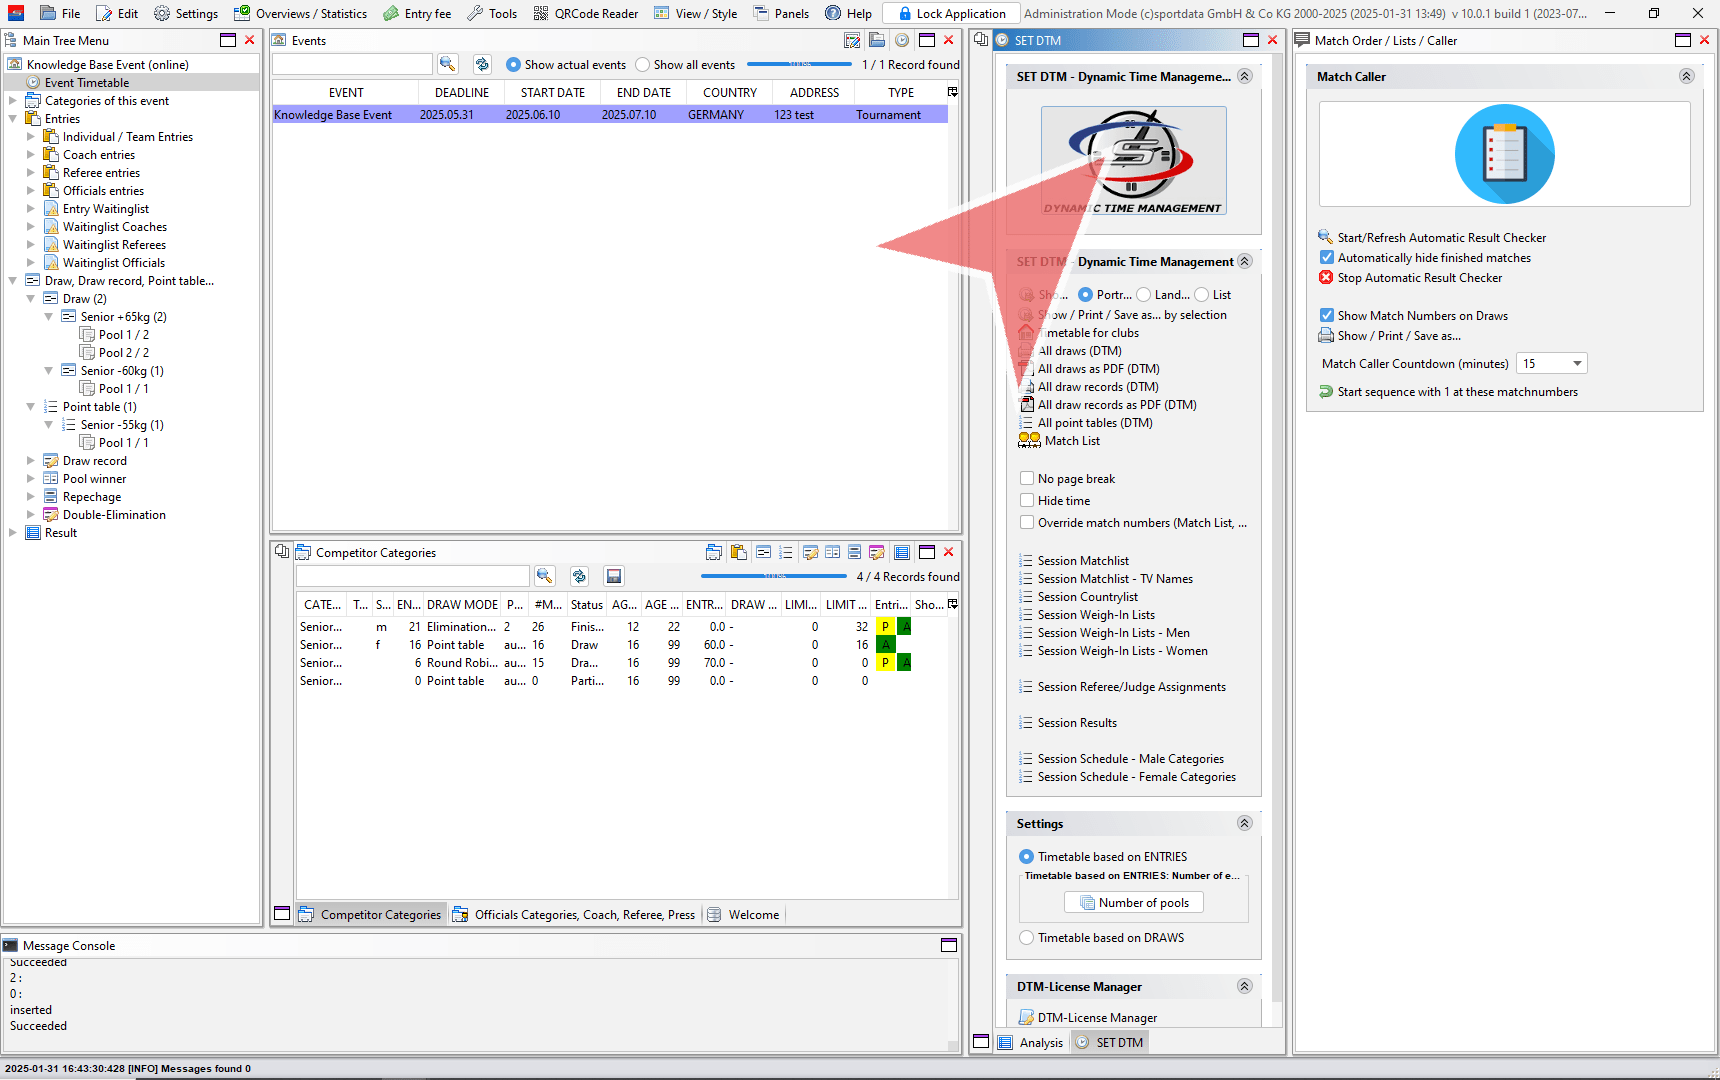Screen dimensions: 1720x1080
Task: Open Match List in DTM panel
Action: point(1072,441)
